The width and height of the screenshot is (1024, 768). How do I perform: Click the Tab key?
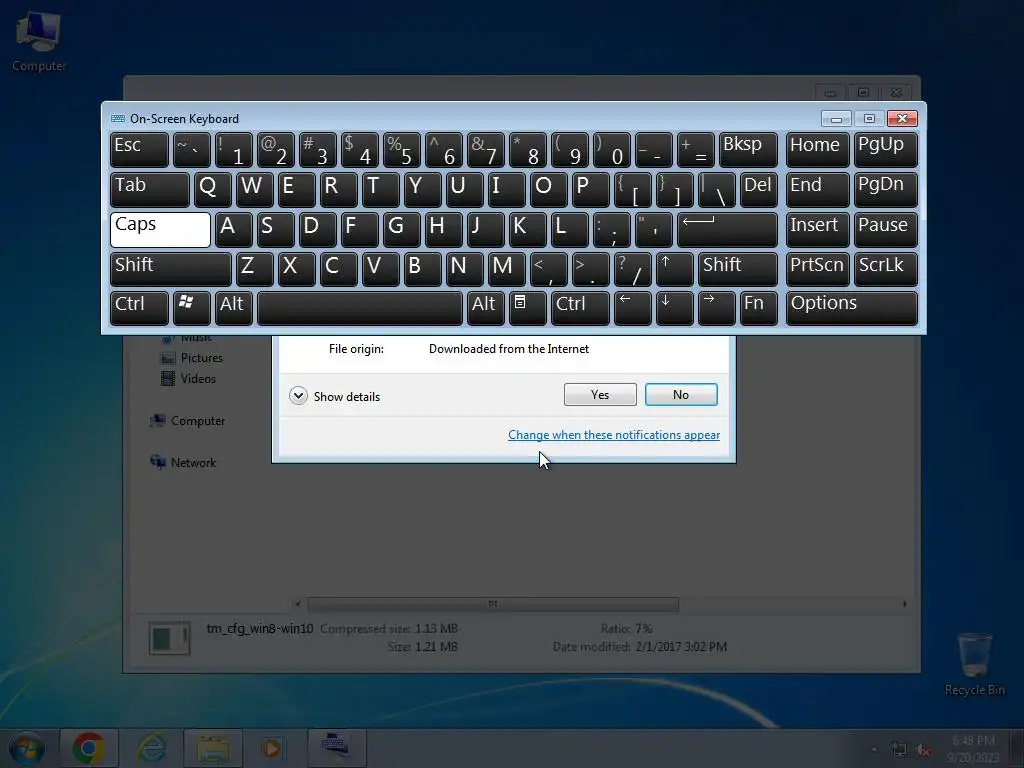click(x=150, y=189)
